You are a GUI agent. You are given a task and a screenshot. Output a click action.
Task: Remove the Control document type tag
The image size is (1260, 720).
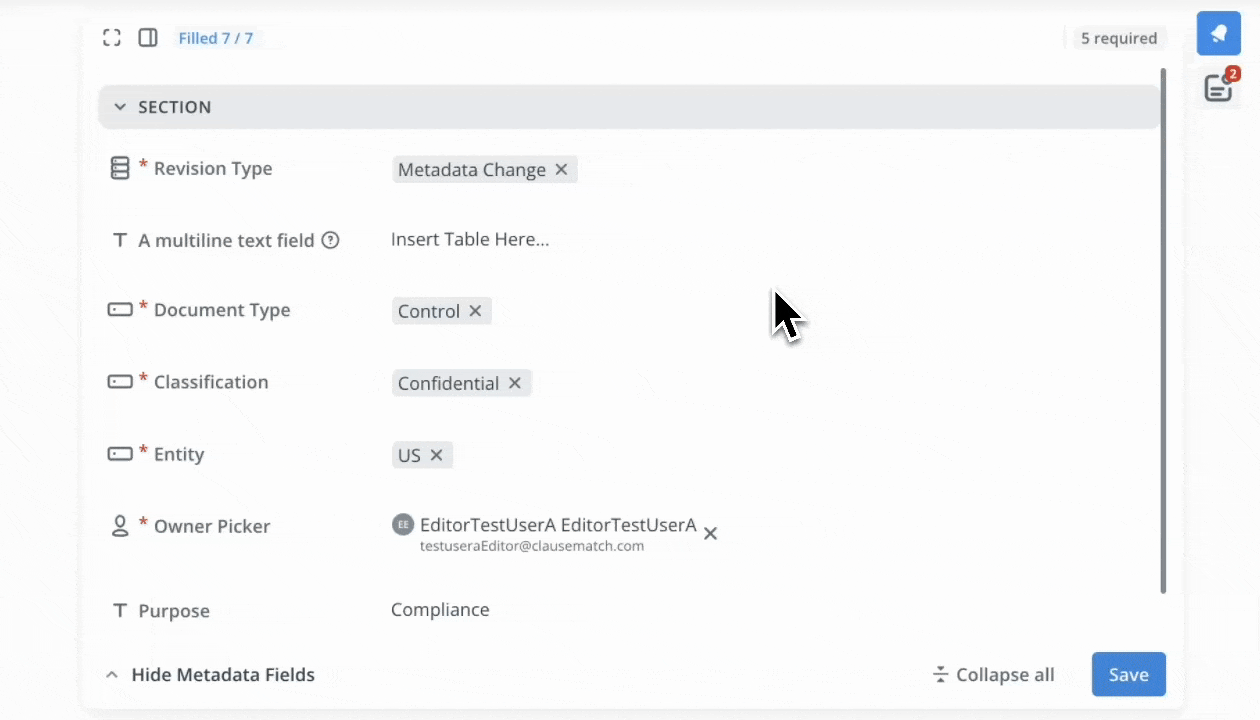point(476,311)
